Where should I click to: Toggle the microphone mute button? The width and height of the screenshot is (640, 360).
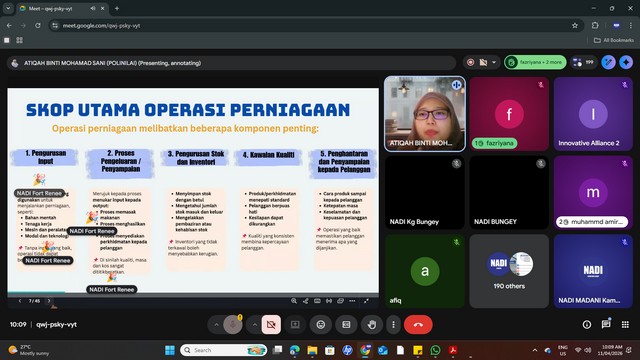(233, 325)
